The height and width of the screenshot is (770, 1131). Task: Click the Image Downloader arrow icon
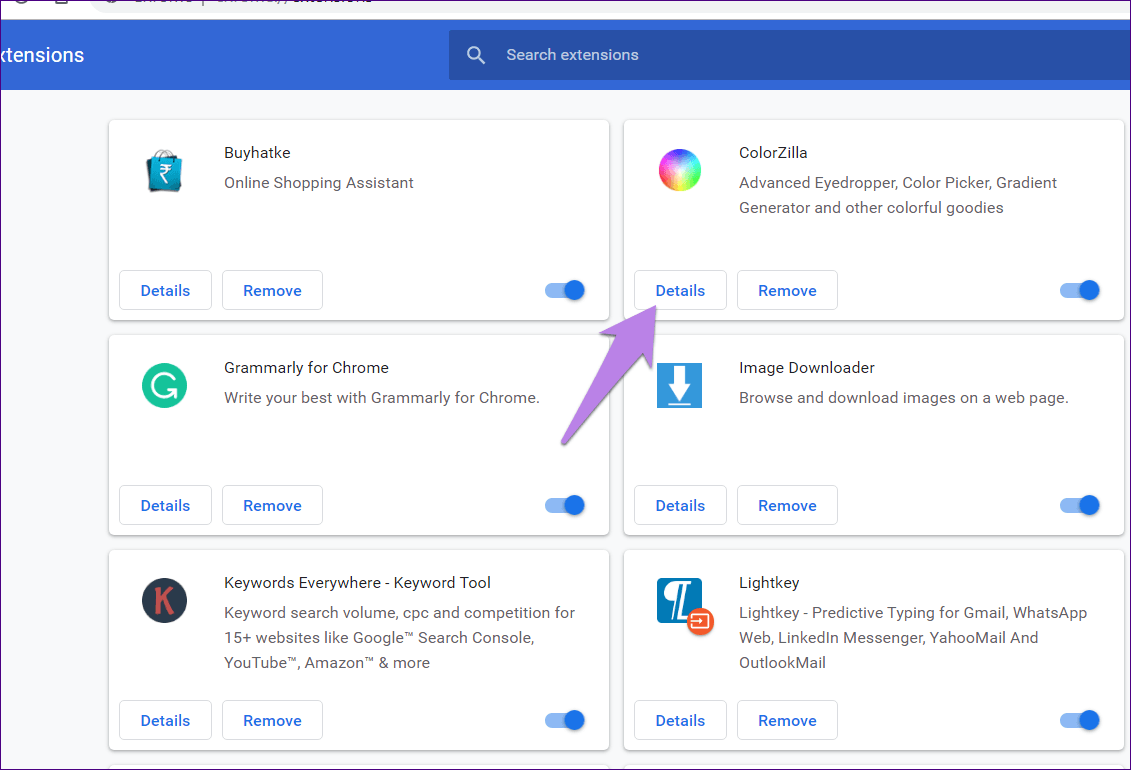[x=679, y=386]
